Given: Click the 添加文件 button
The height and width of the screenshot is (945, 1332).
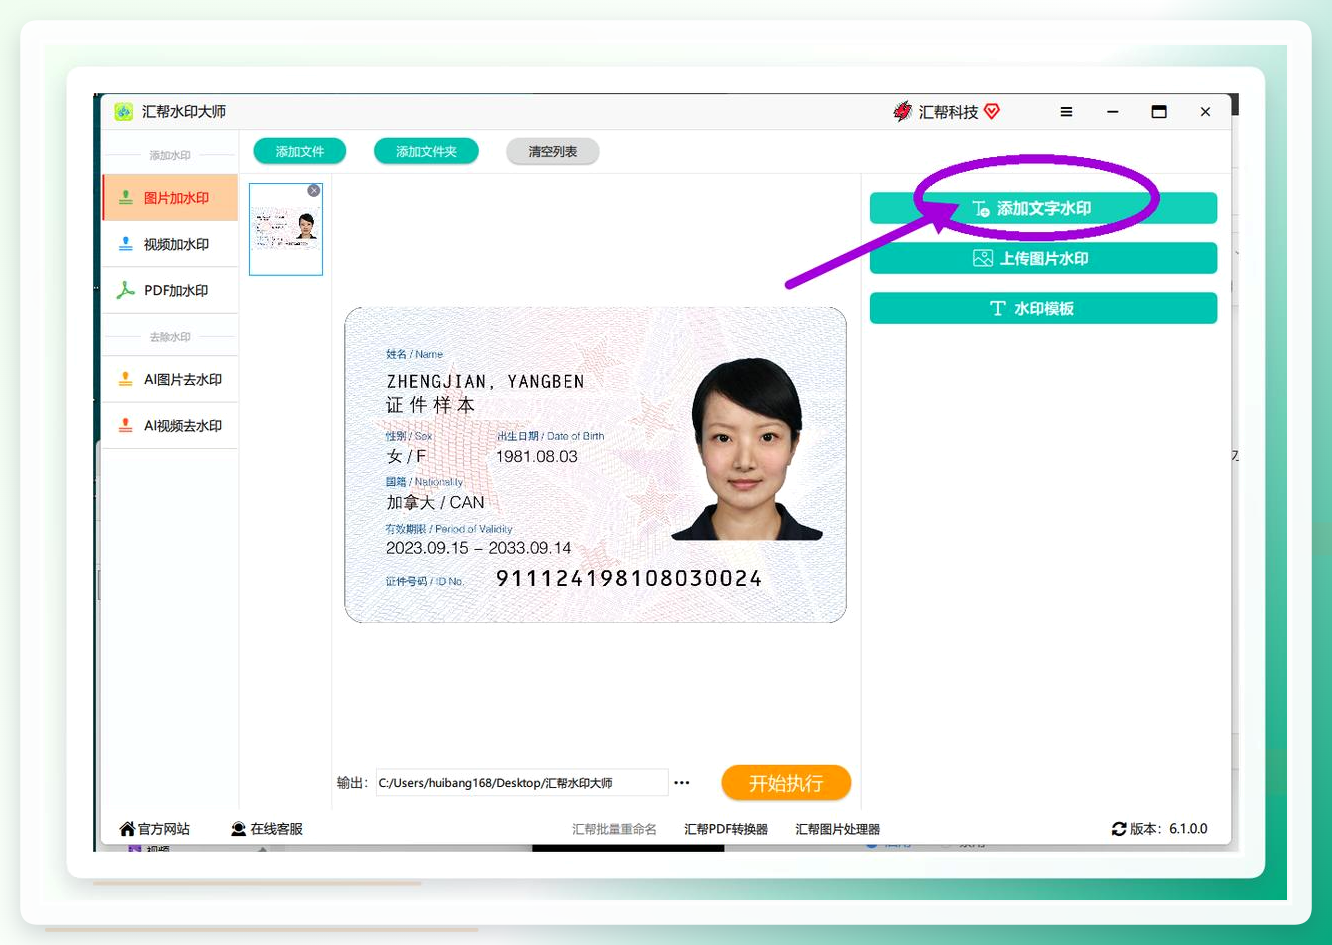Looking at the screenshot, I should coord(300,151).
